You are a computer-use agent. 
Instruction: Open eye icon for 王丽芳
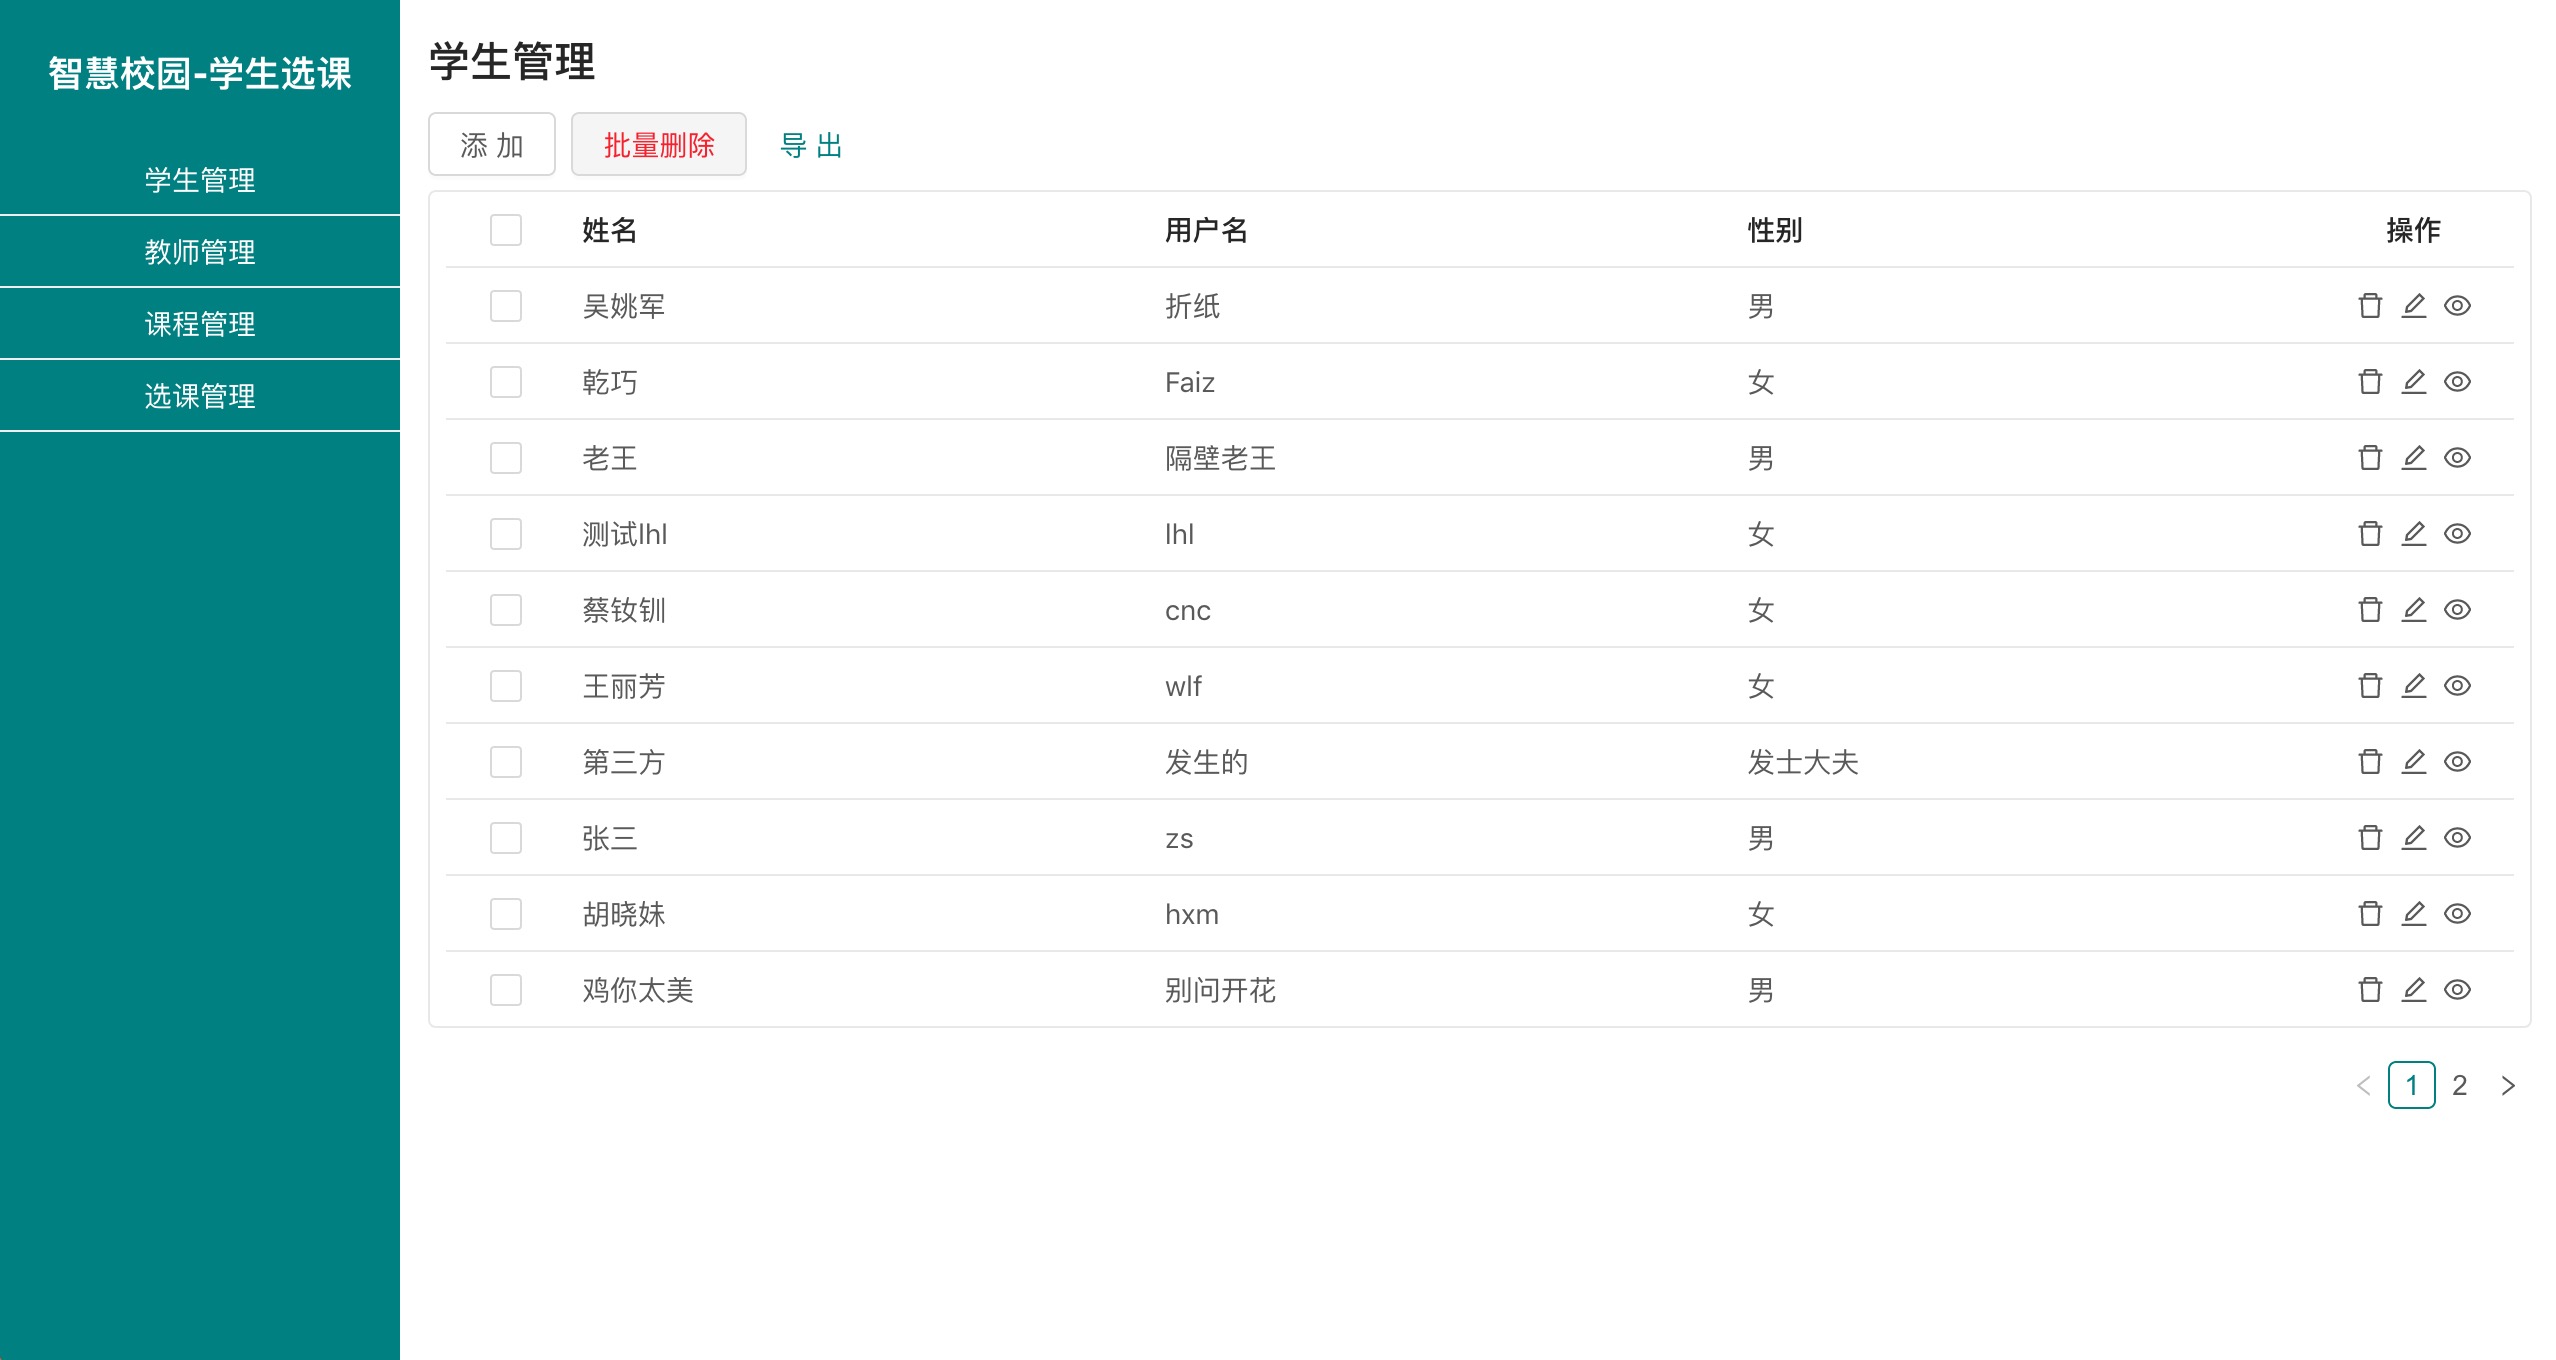[x=2457, y=686]
